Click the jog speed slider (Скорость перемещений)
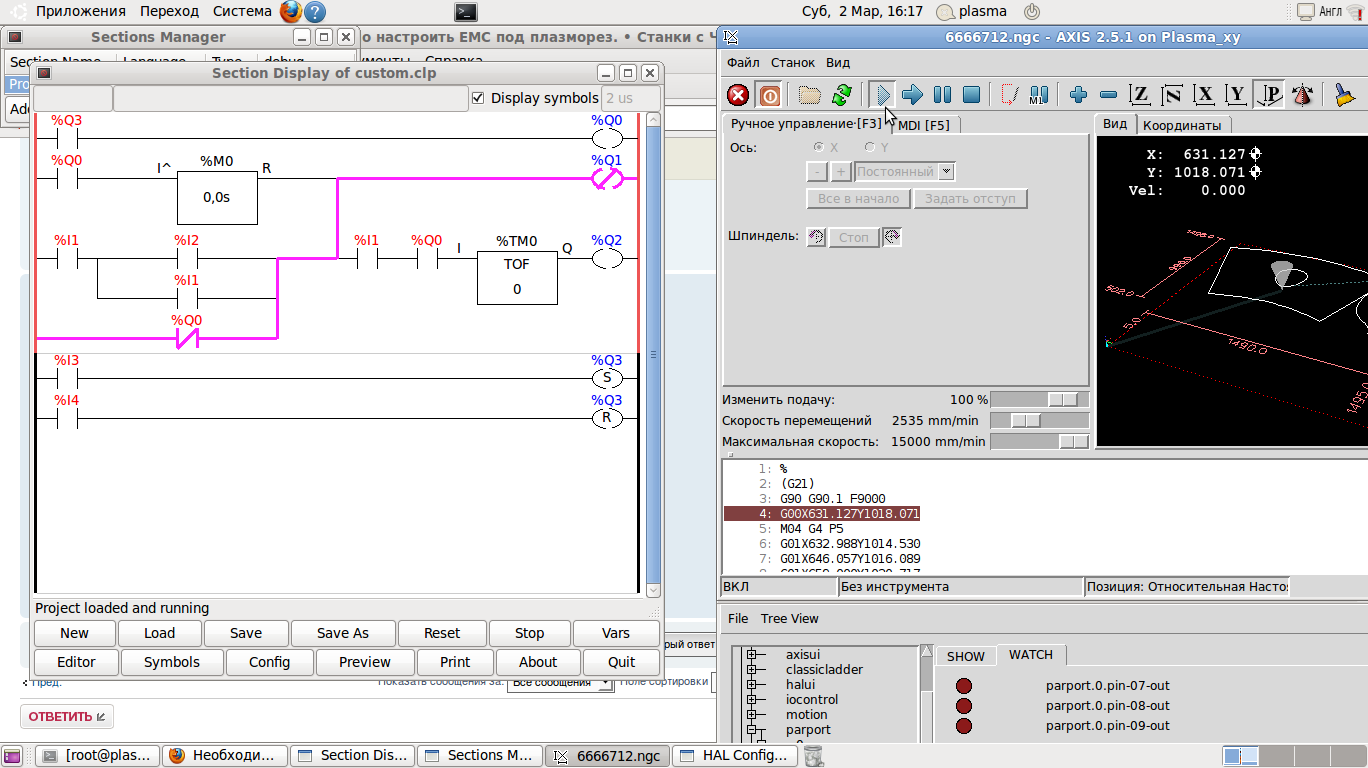Viewport: 1368px width, 768px height. 1040,420
